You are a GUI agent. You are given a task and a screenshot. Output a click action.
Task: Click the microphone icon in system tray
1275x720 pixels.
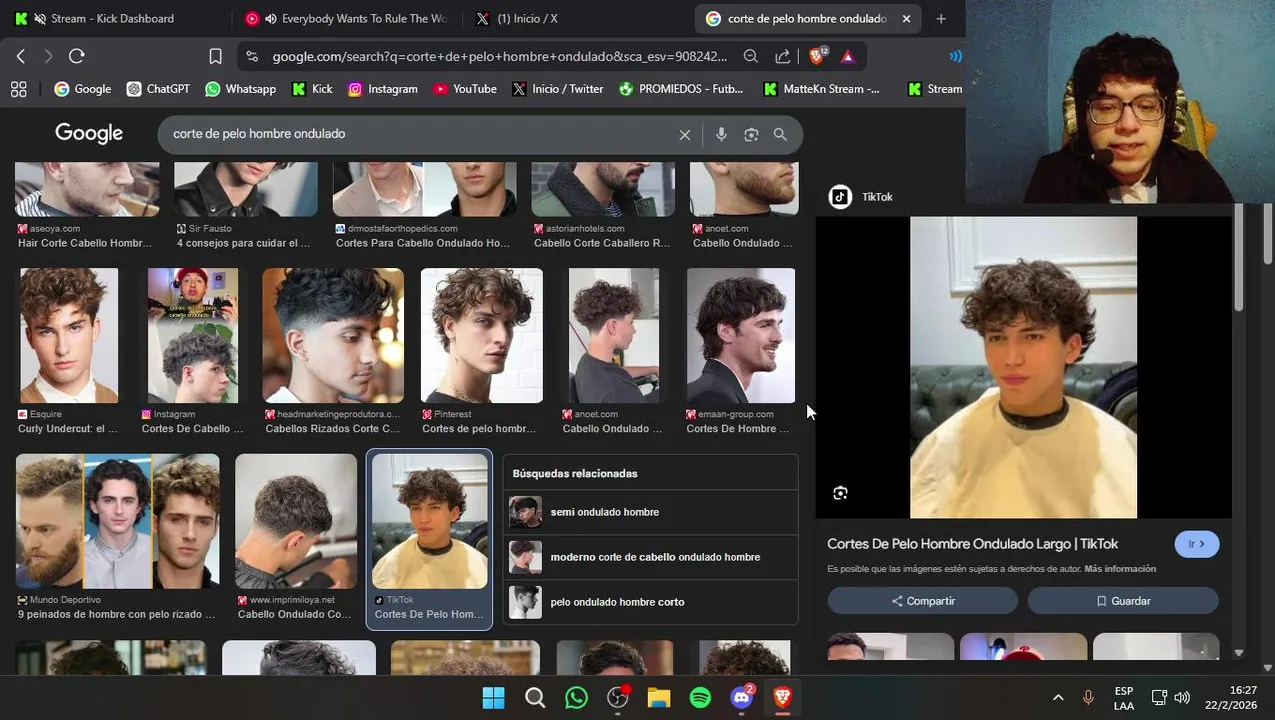point(1088,698)
